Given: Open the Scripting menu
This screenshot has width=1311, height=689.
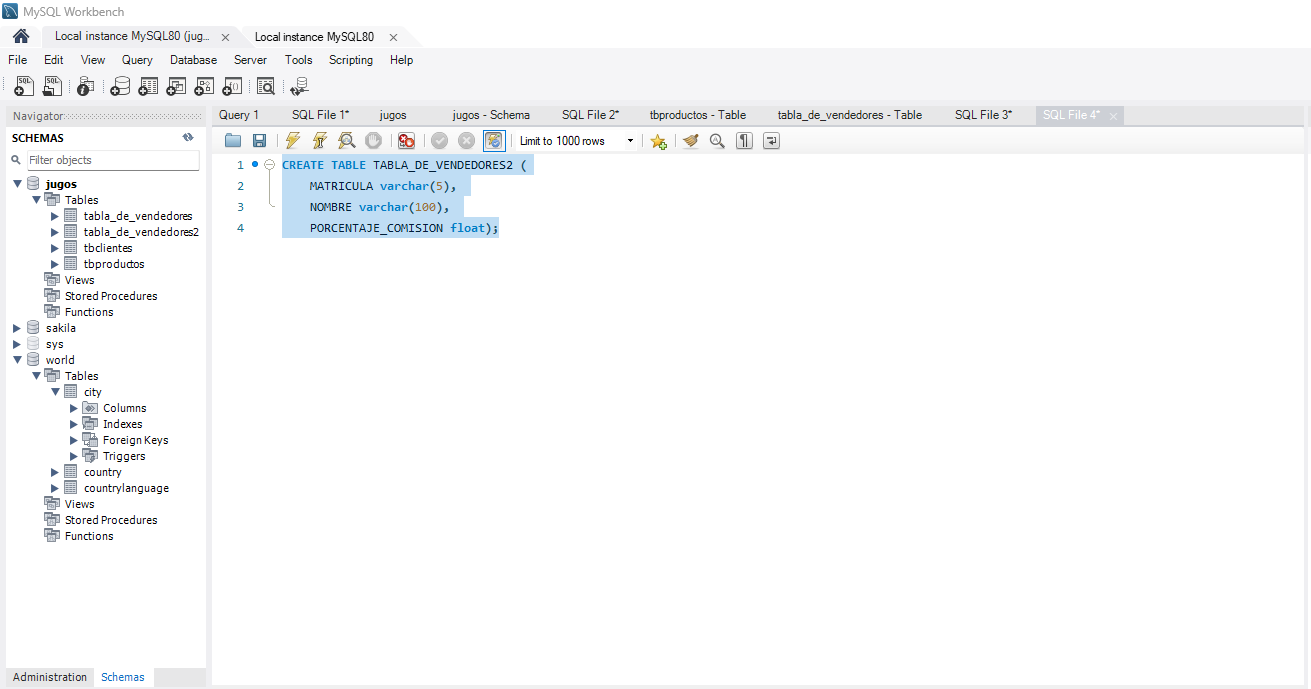Looking at the screenshot, I should tap(351, 60).
